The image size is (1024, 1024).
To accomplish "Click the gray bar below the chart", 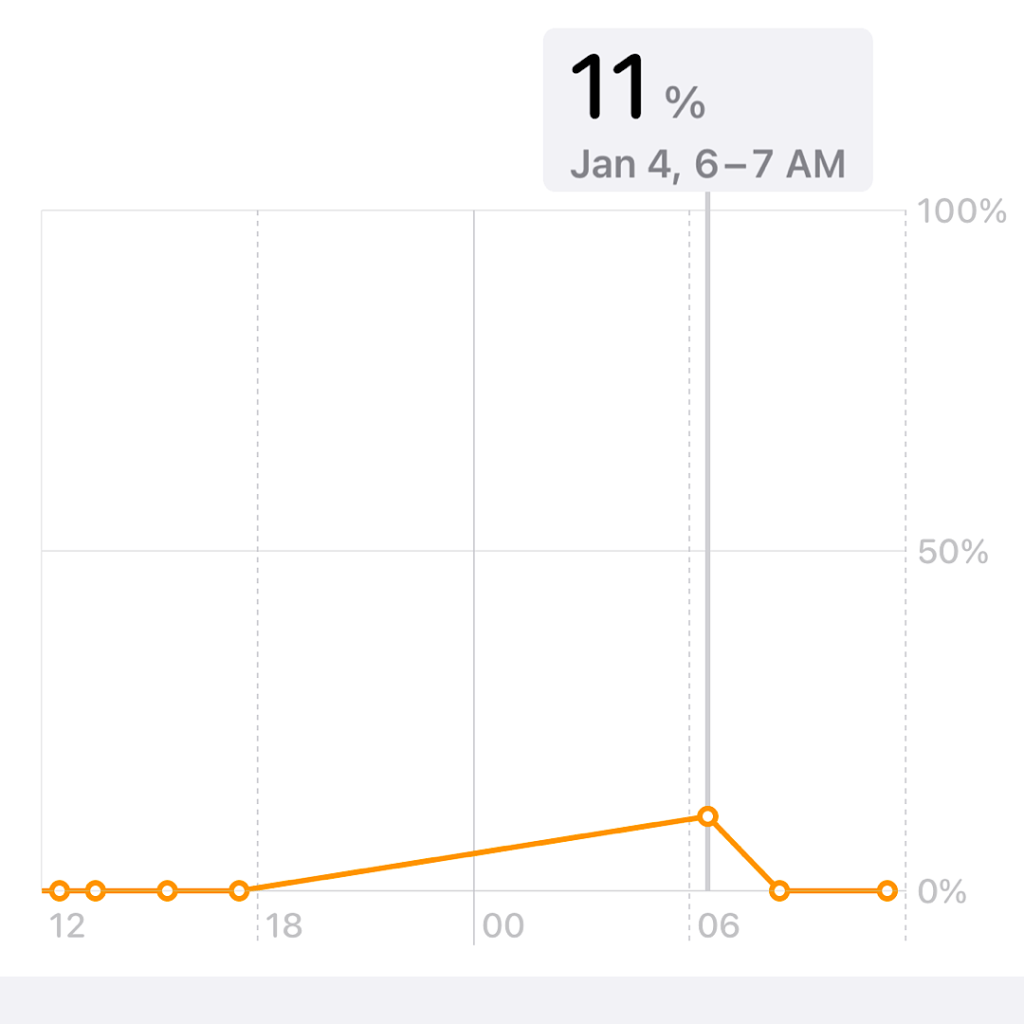I will (x=512, y=999).
